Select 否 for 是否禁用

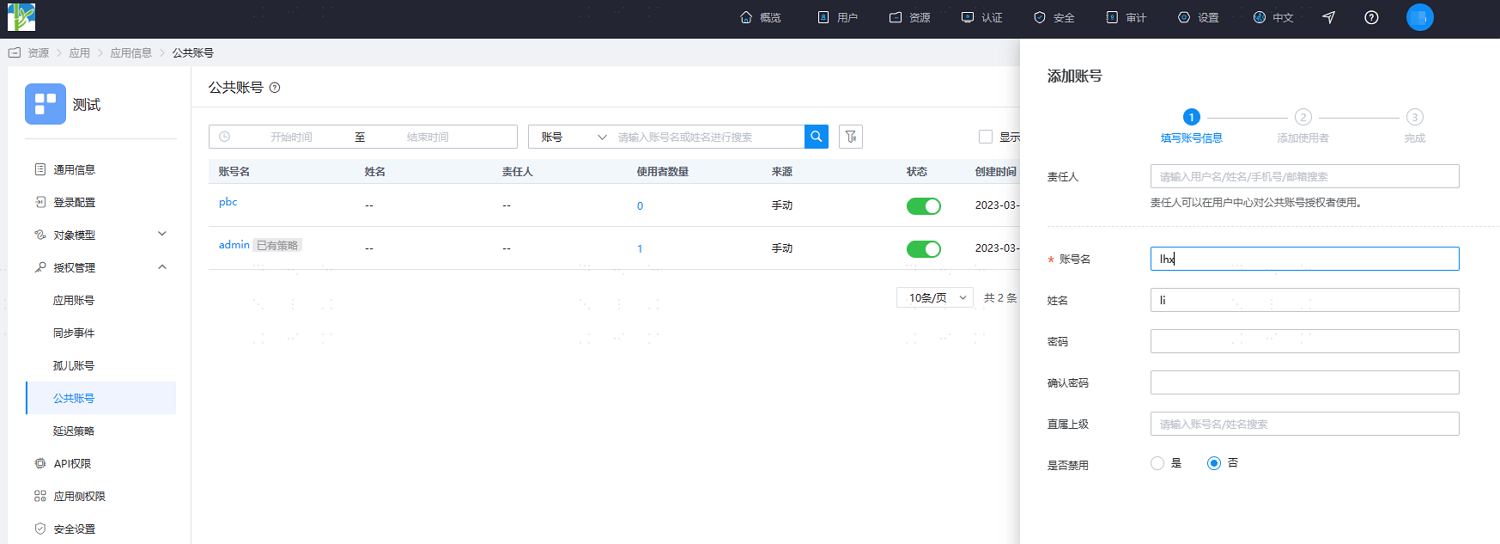pyautogui.click(x=1215, y=463)
